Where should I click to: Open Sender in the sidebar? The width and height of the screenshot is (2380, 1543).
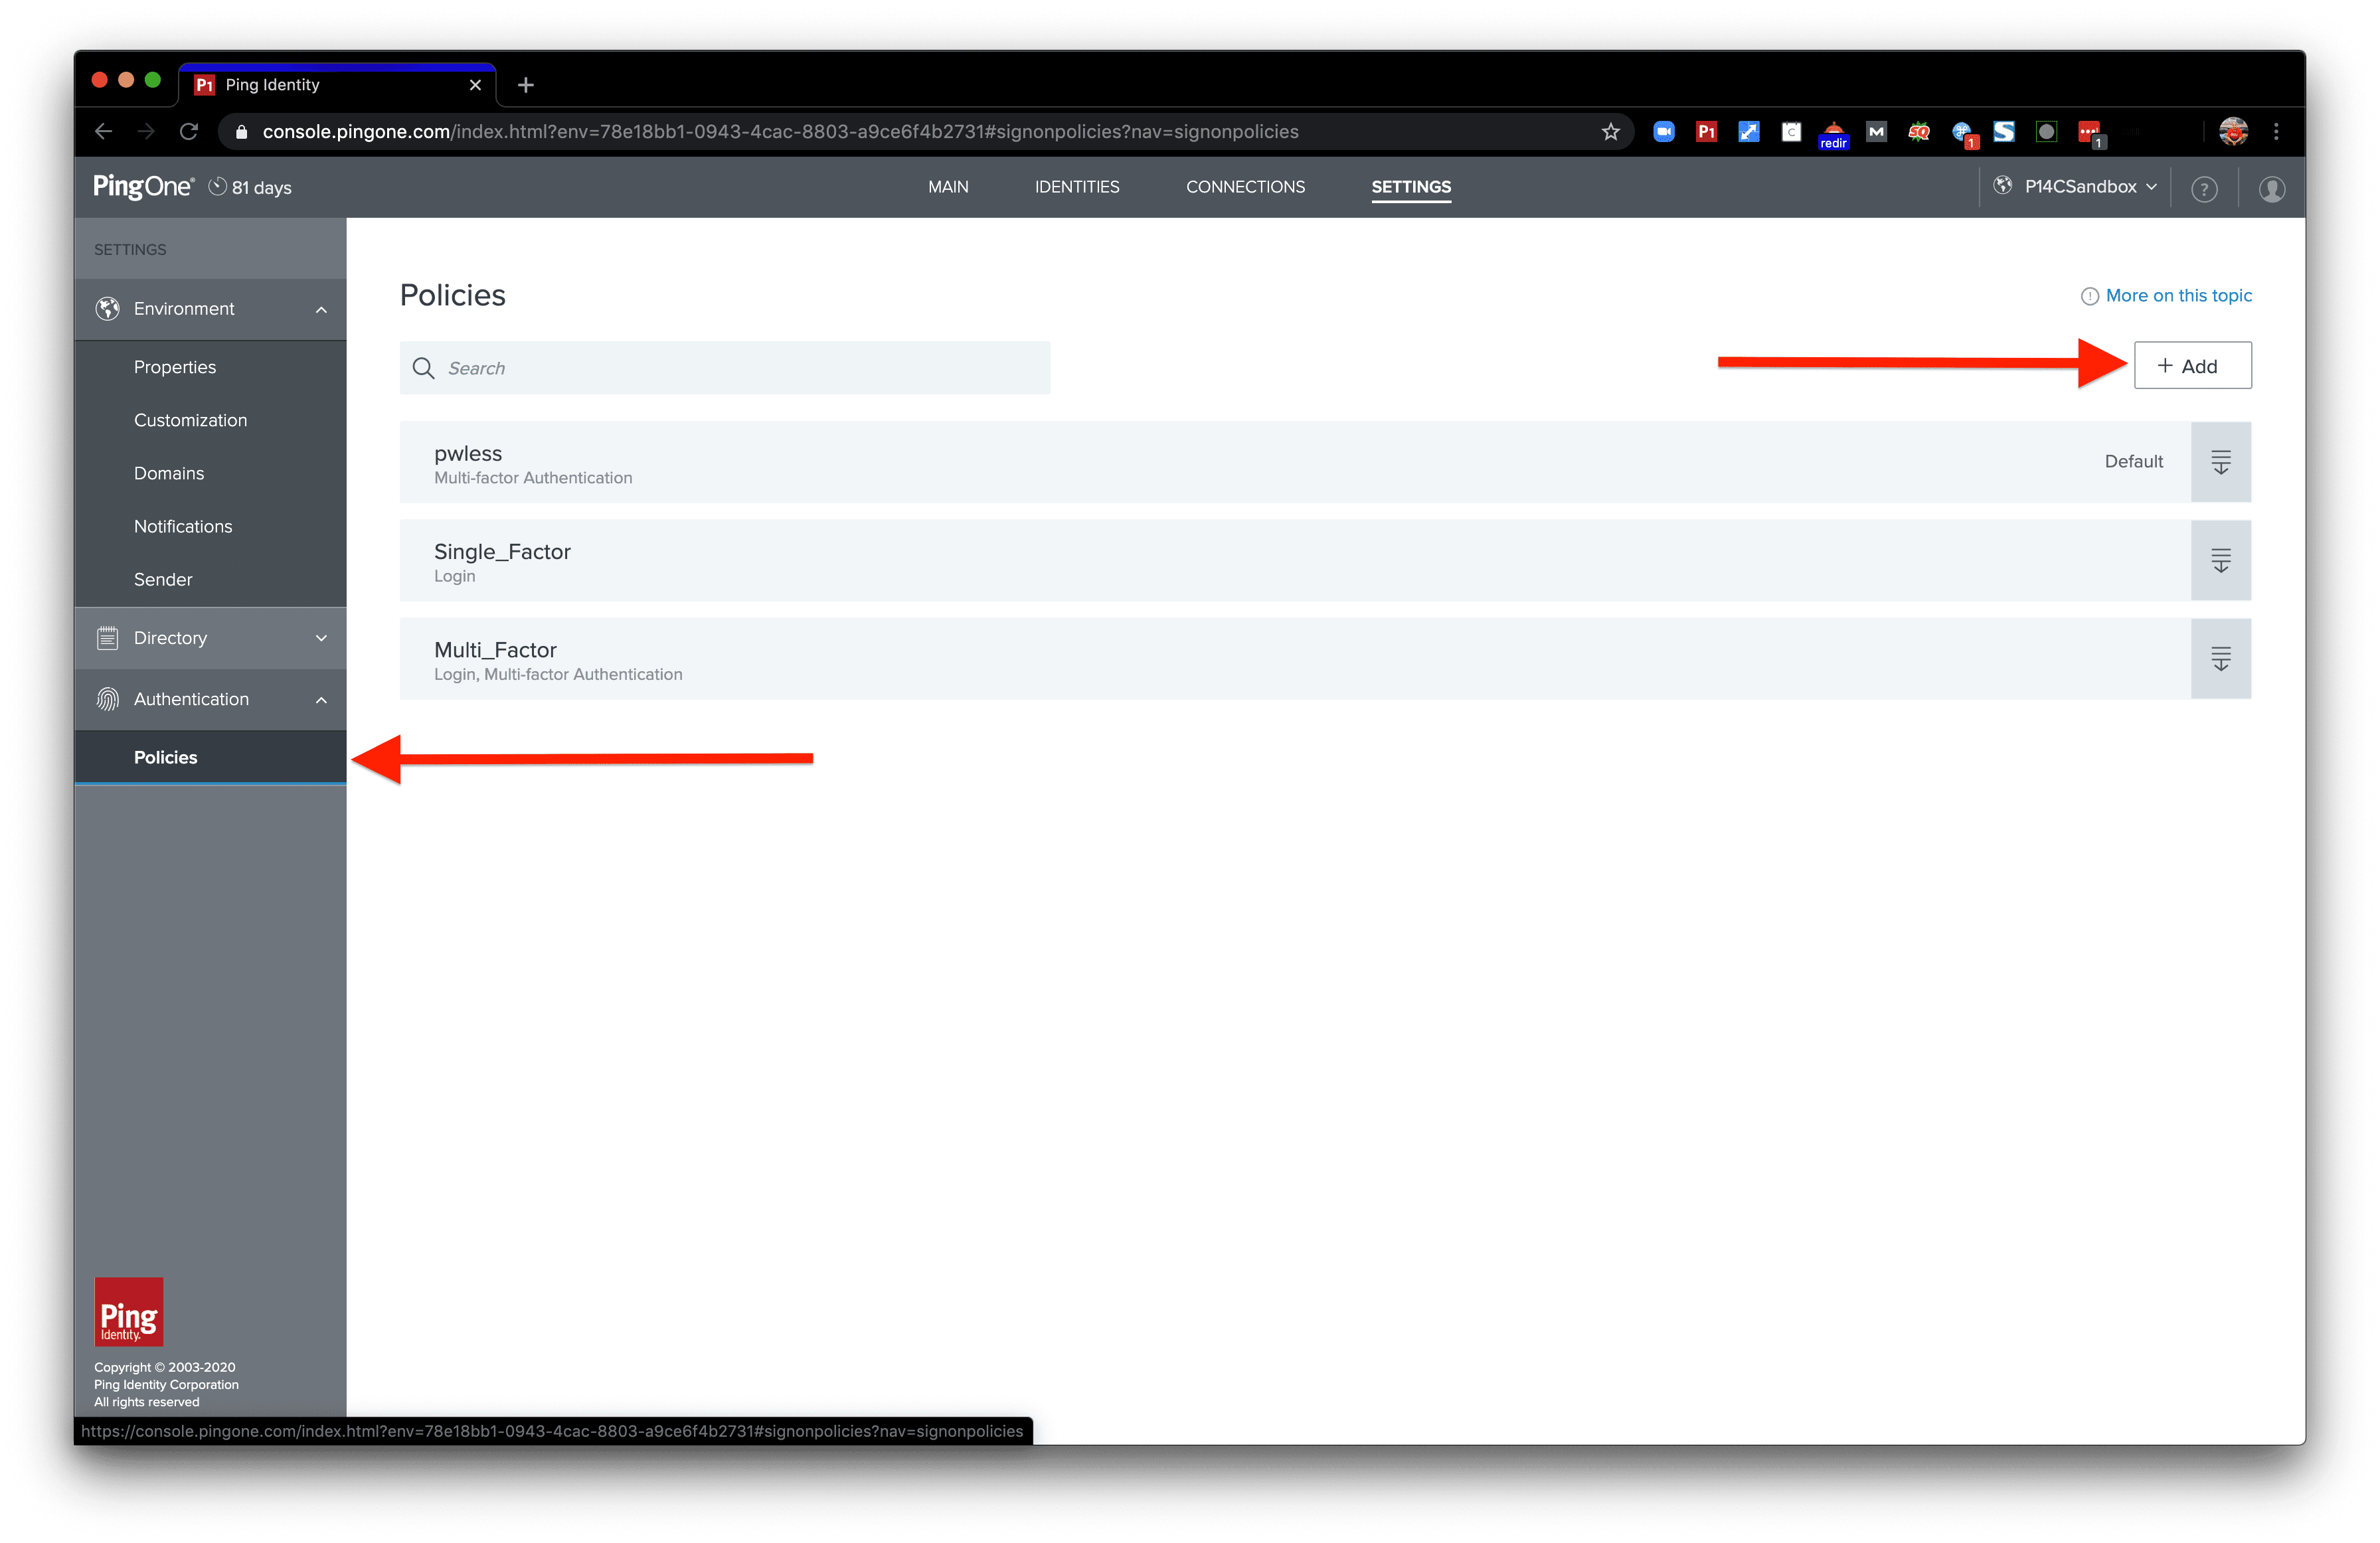coord(163,579)
